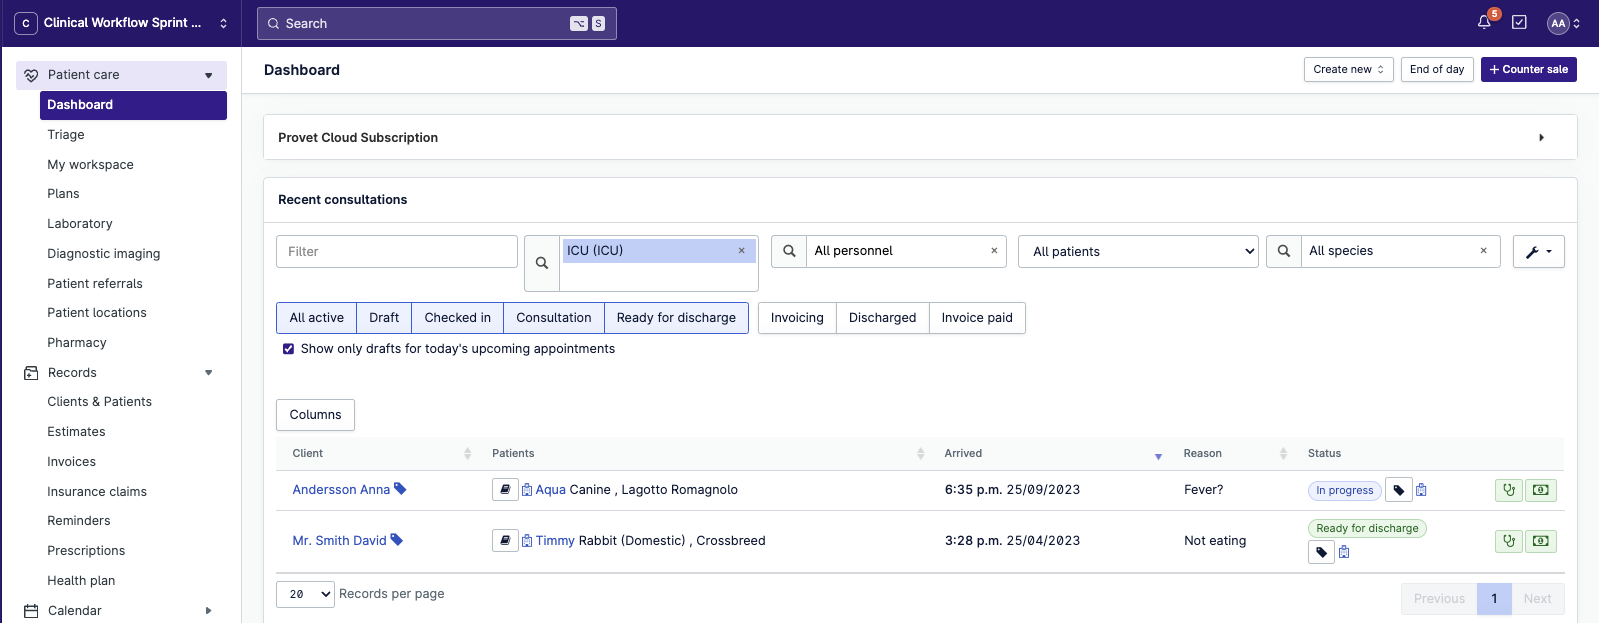Viewport: 1599px width, 623px height.
Task: Click the tag icon next to Andersson Anna
Action: pos(400,489)
